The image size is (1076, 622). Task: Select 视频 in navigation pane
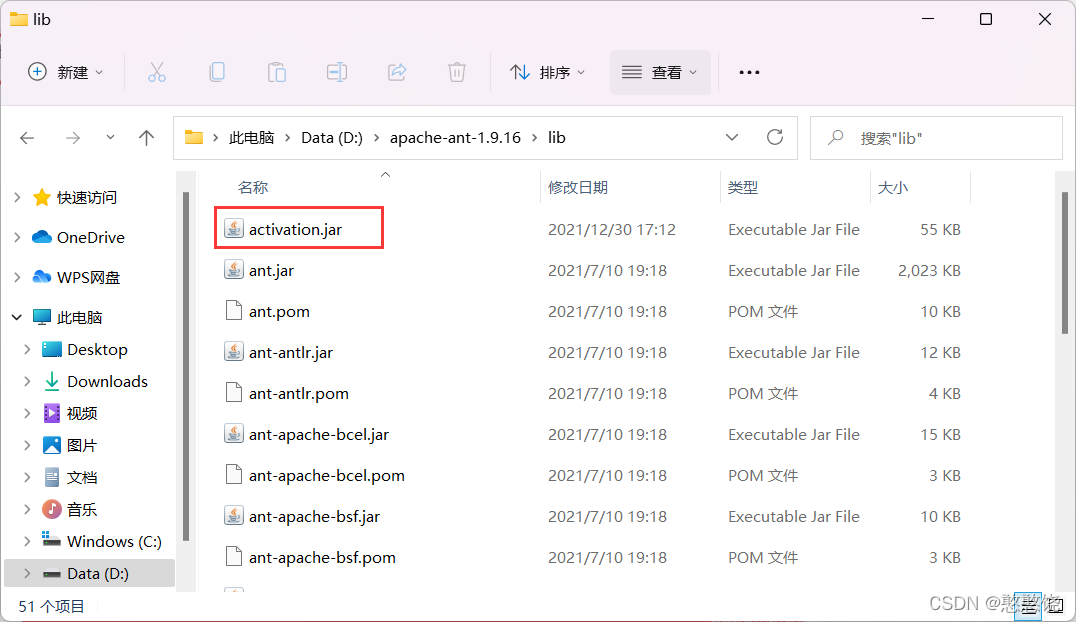coord(82,413)
